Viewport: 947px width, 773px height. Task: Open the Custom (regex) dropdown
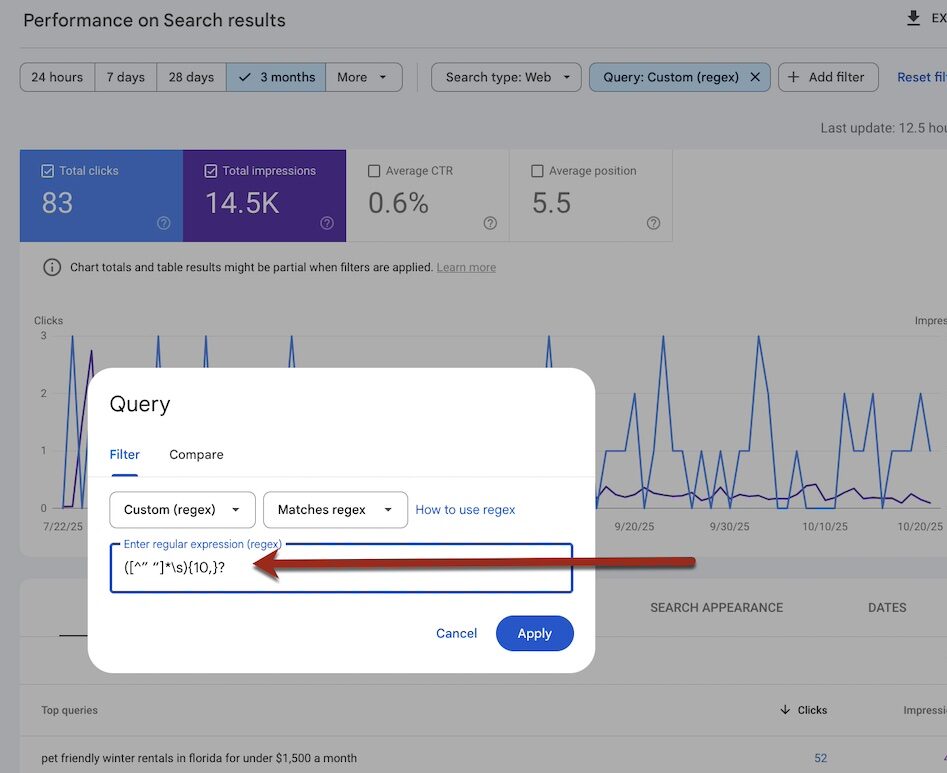182,510
